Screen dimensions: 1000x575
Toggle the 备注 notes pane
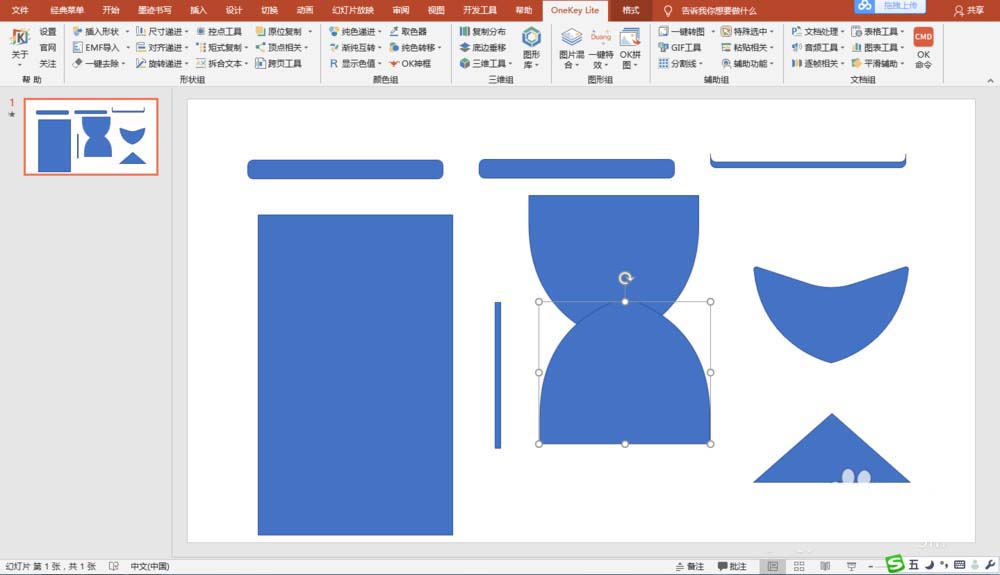click(x=689, y=566)
